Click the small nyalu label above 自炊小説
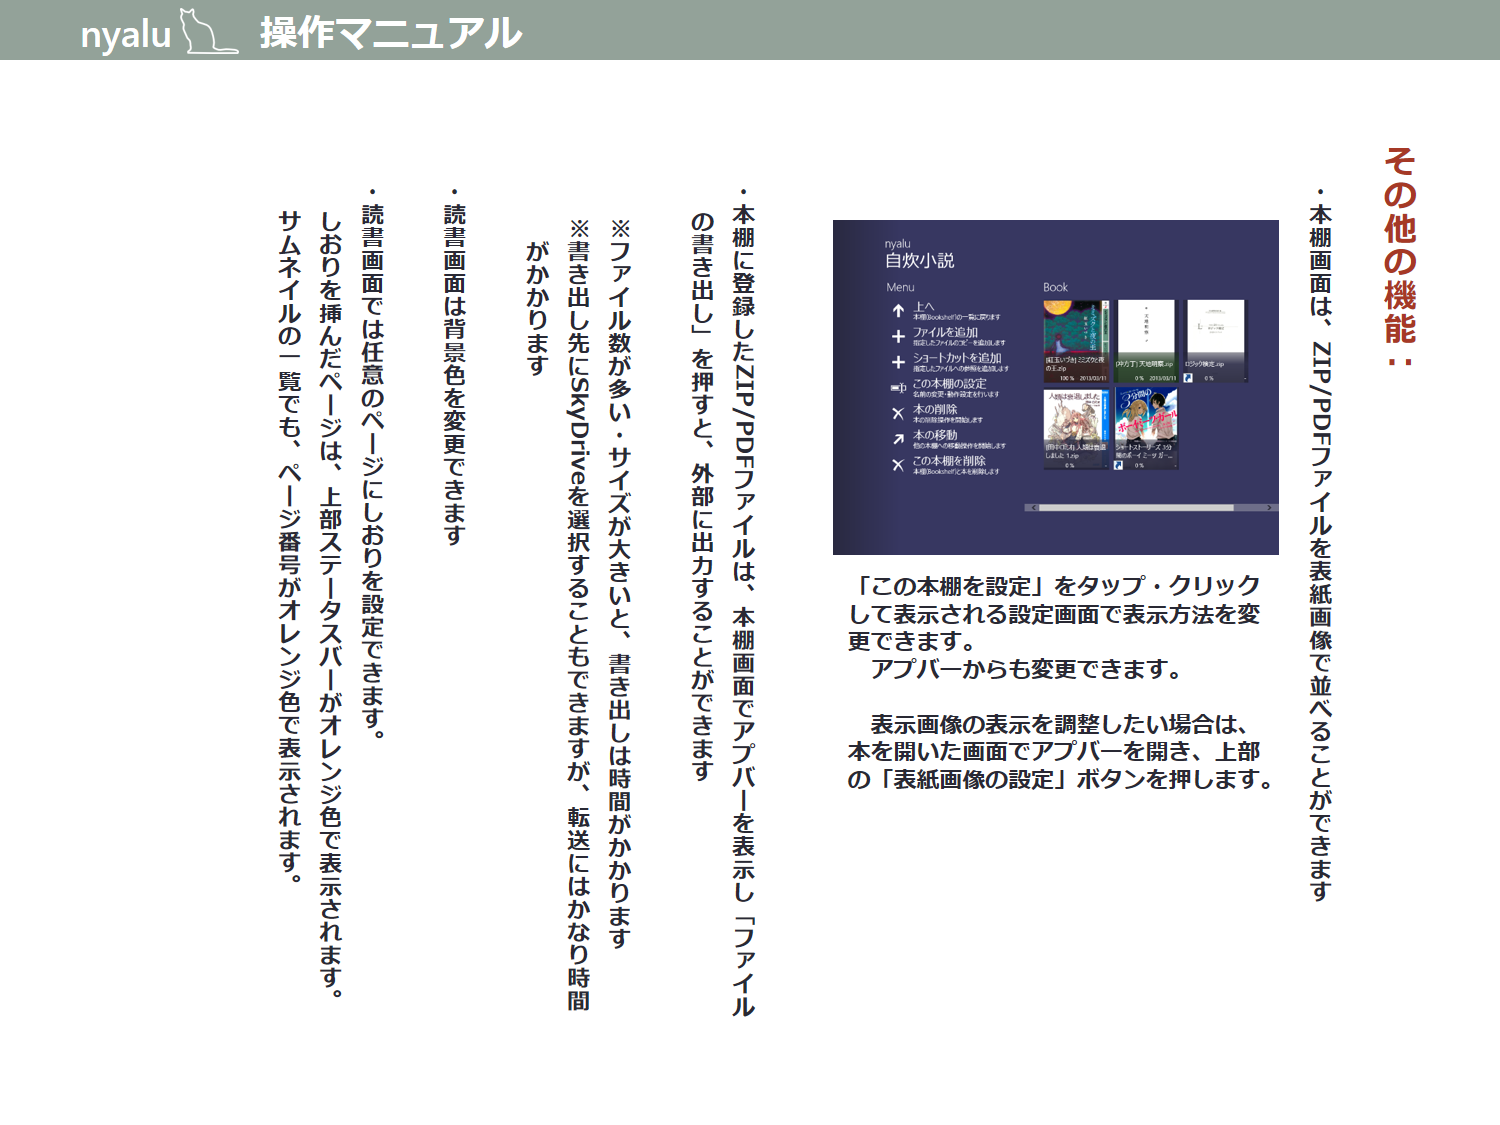Image resolution: width=1500 pixels, height=1125 pixels. 897,244
